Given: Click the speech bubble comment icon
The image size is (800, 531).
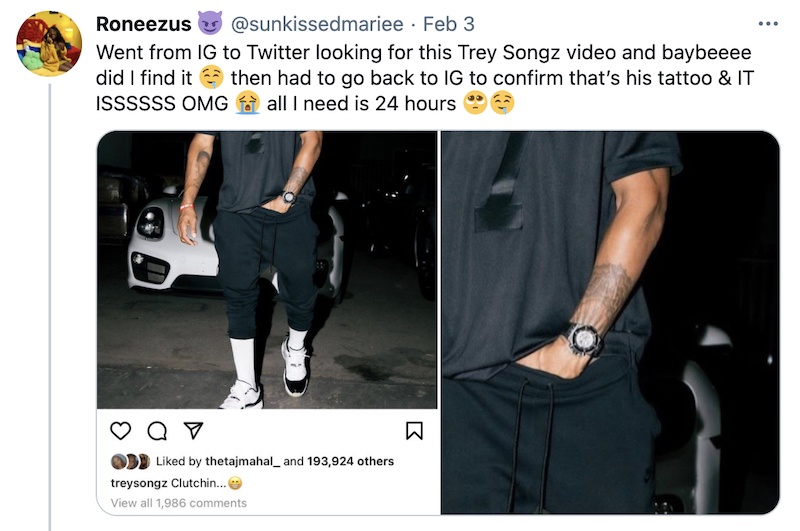Looking at the screenshot, I should [157, 430].
